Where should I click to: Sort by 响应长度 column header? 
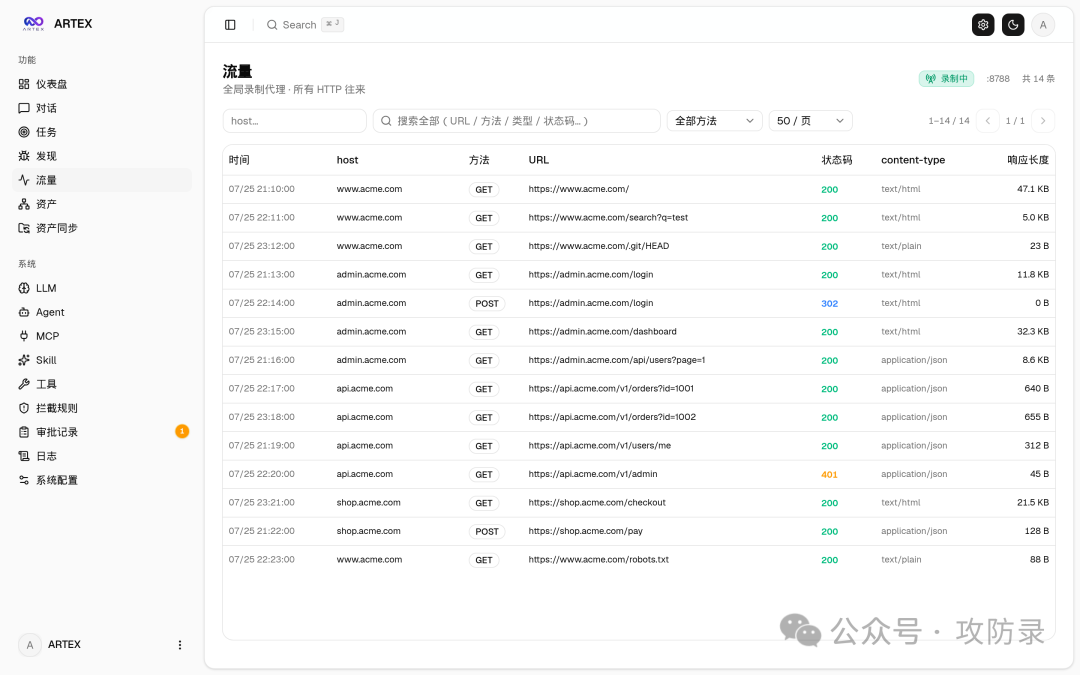click(x=1028, y=160)
